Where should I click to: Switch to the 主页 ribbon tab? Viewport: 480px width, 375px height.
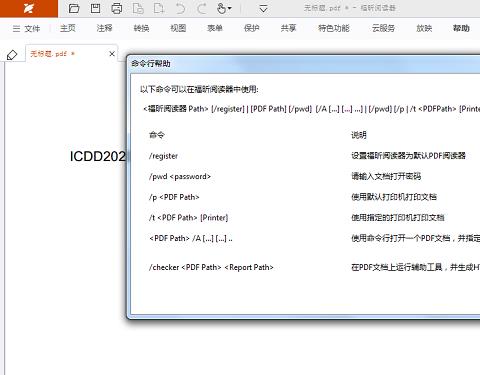pos(68,28)
